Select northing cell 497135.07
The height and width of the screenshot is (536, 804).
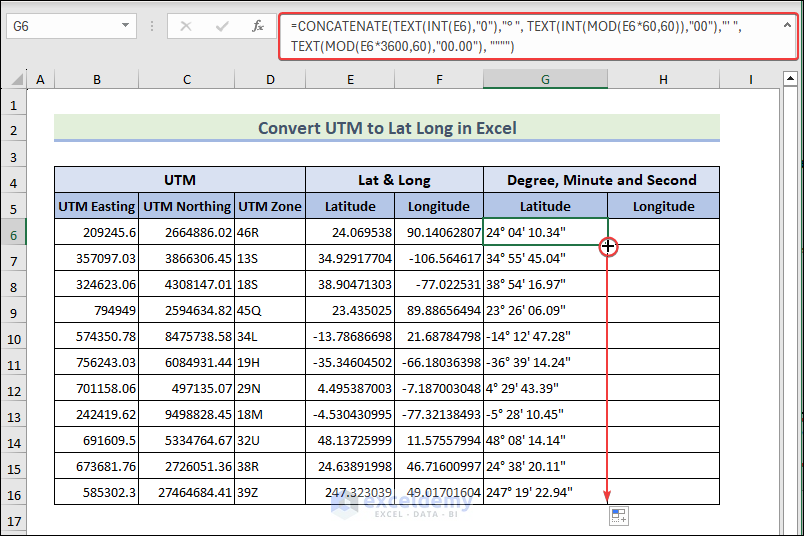(187, 388)
